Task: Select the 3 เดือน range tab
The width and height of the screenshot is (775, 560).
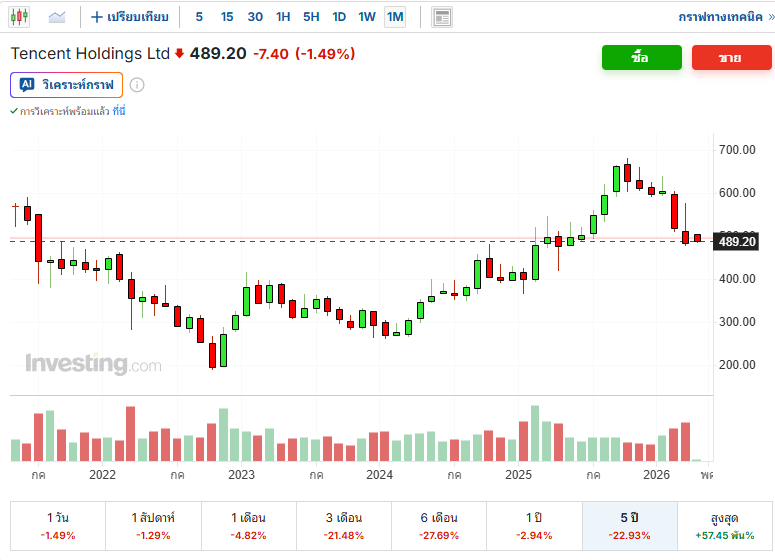Action: pyautogui.click(x=344, y=526)
